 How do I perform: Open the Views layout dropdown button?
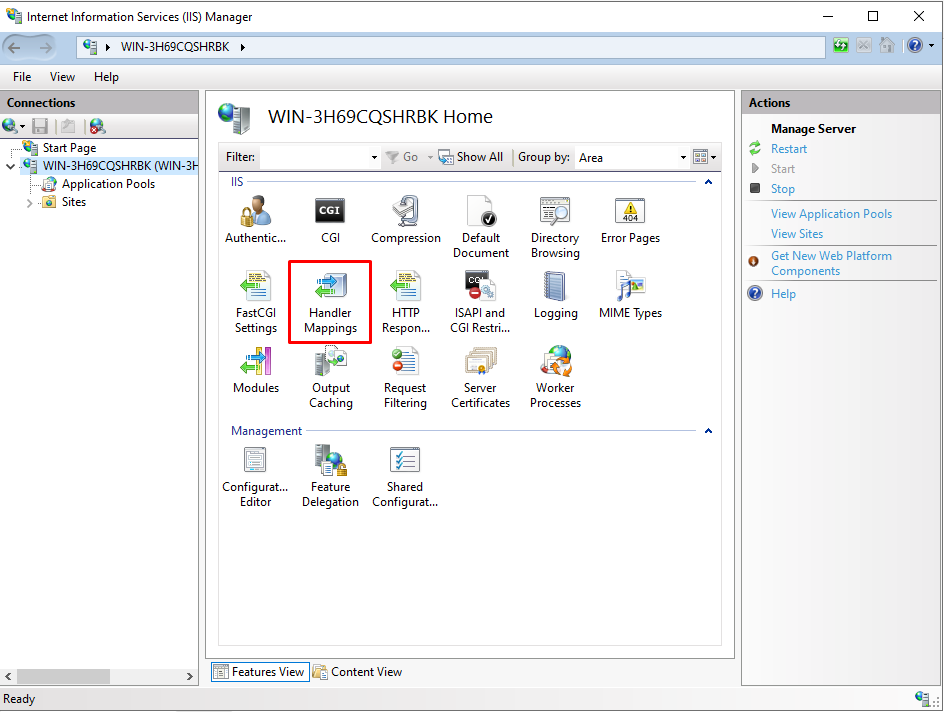click(704, 158)
